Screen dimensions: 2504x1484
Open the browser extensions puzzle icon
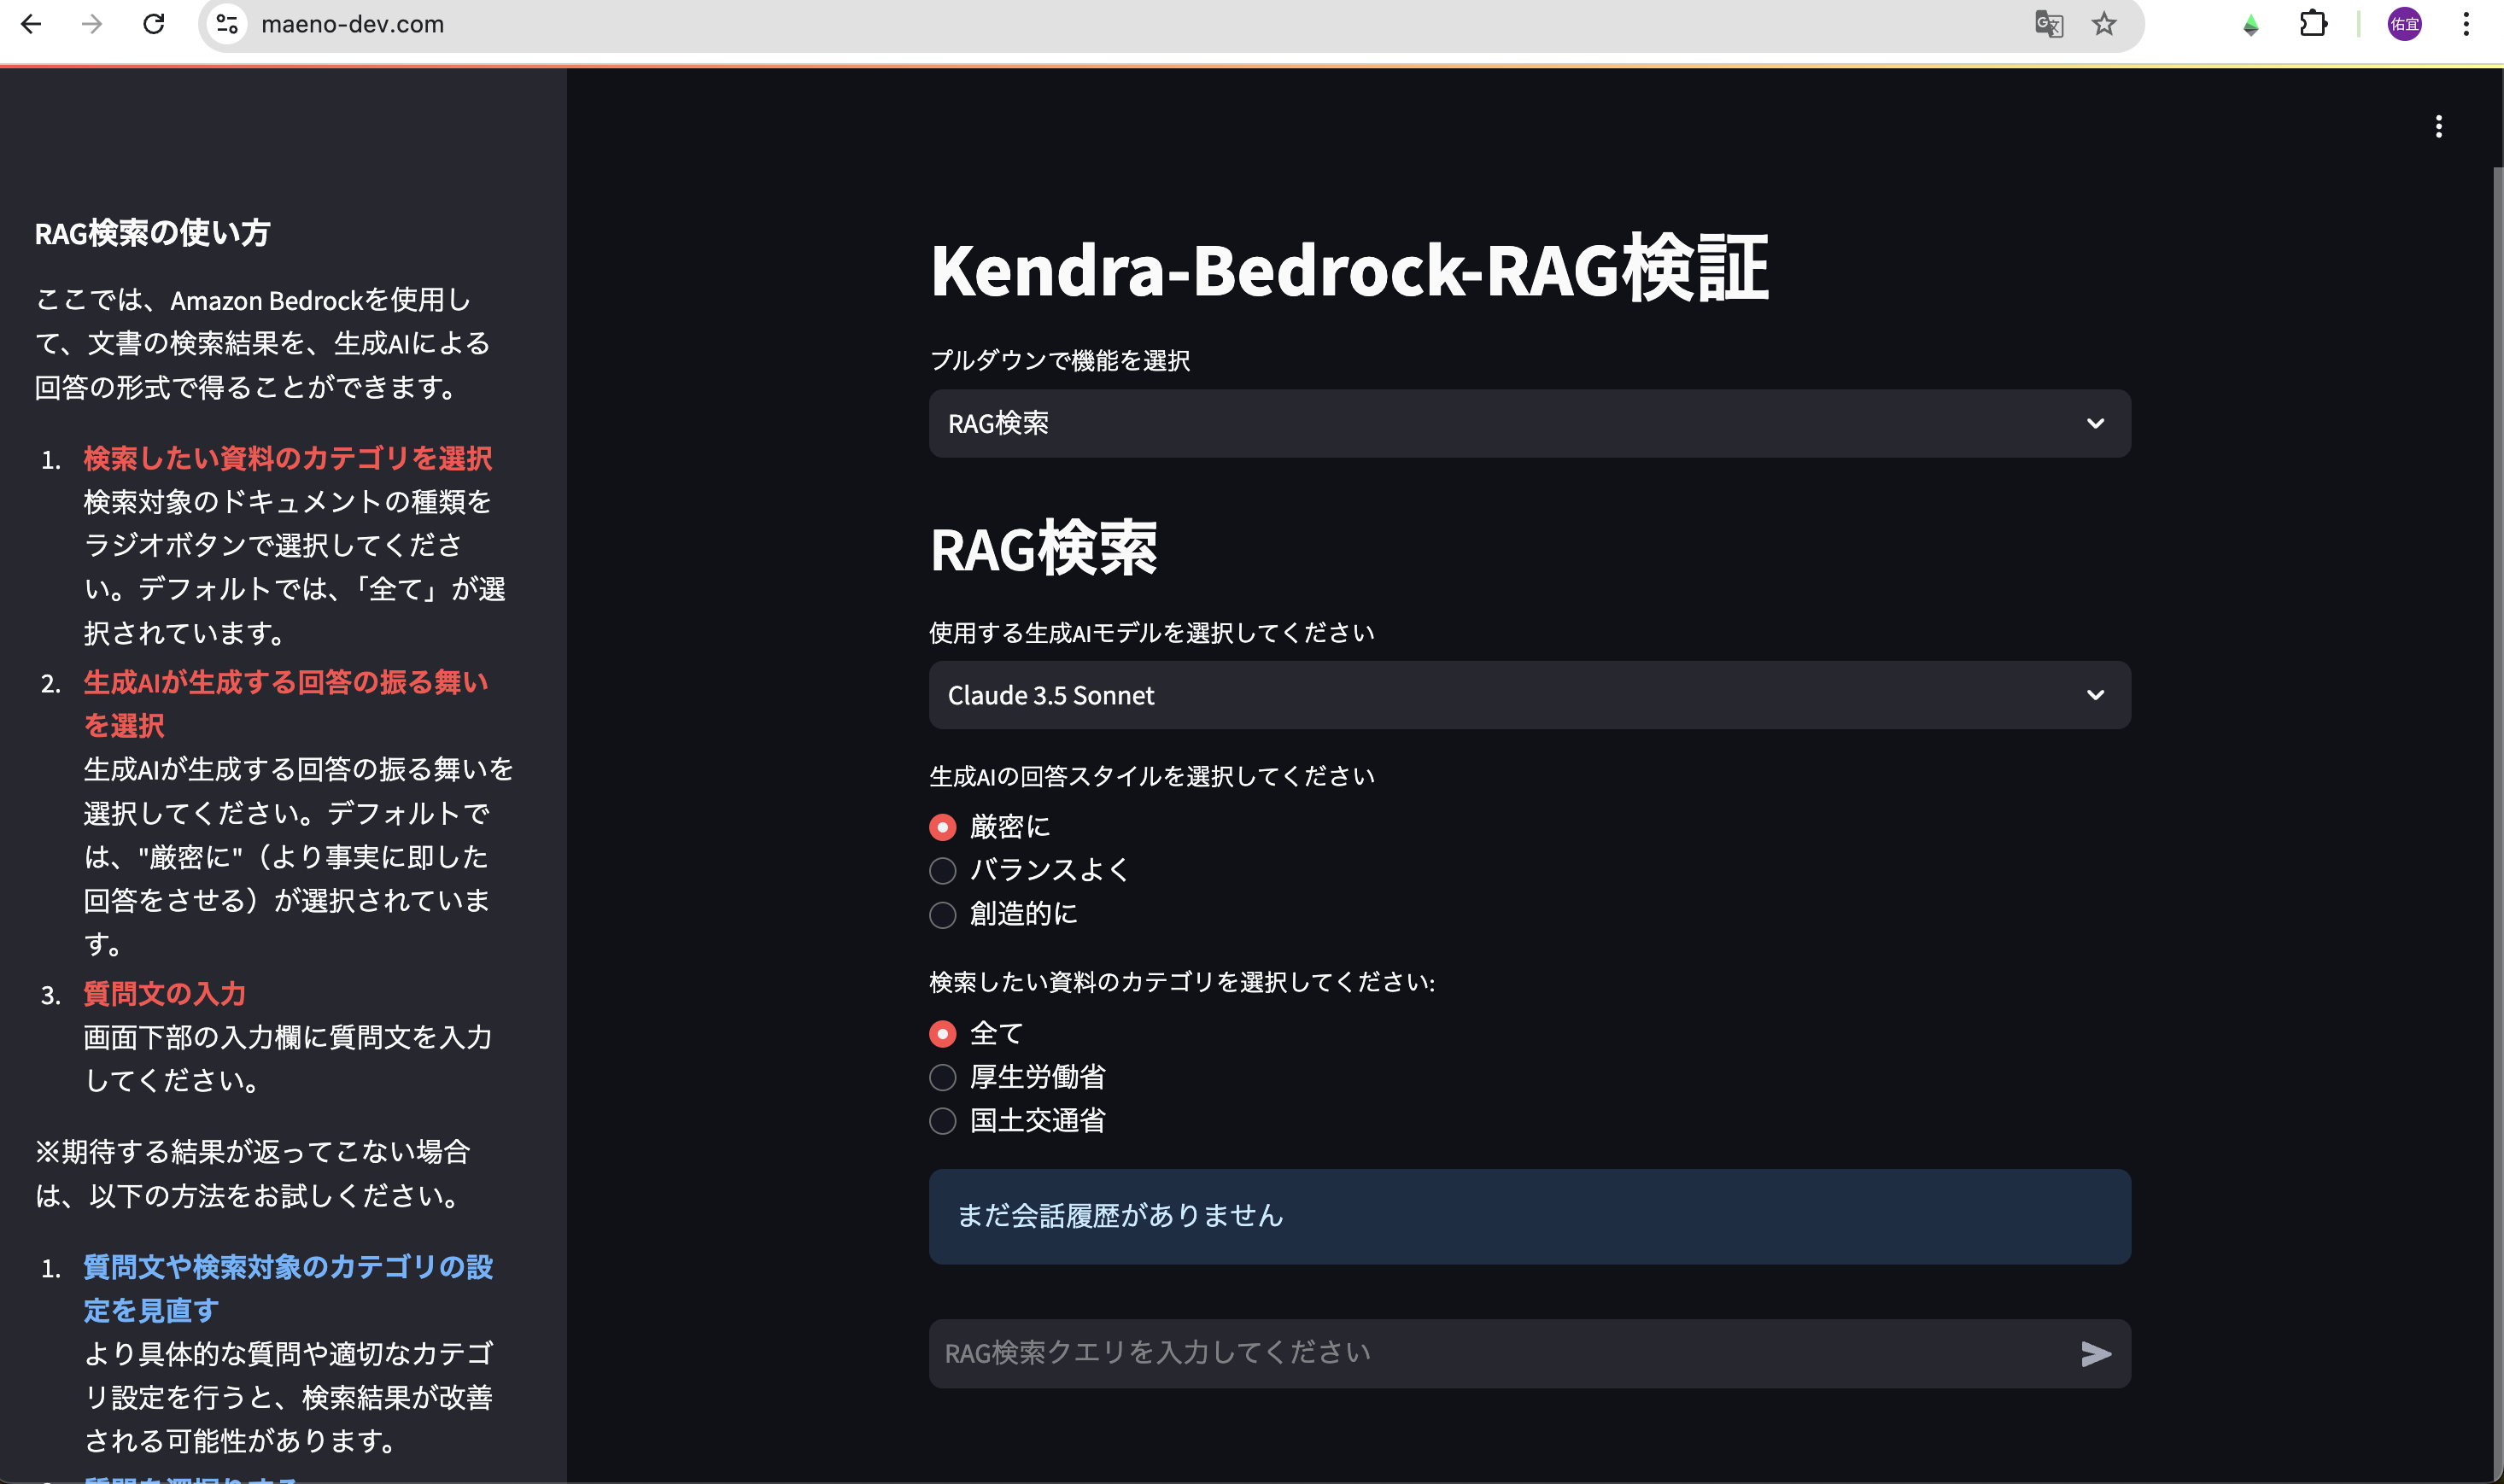(x=2313, y=24)
